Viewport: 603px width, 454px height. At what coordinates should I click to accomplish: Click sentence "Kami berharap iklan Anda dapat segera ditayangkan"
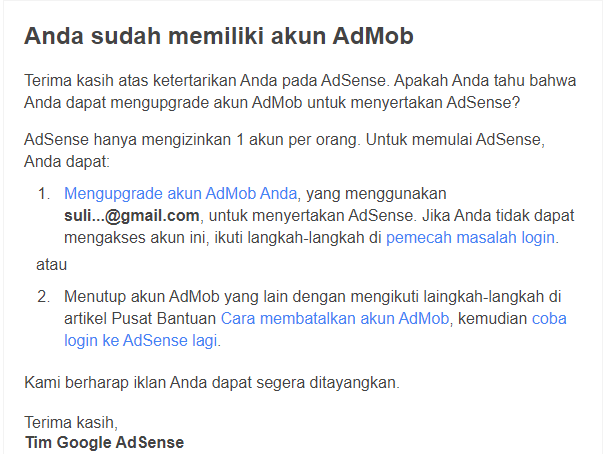212,383
